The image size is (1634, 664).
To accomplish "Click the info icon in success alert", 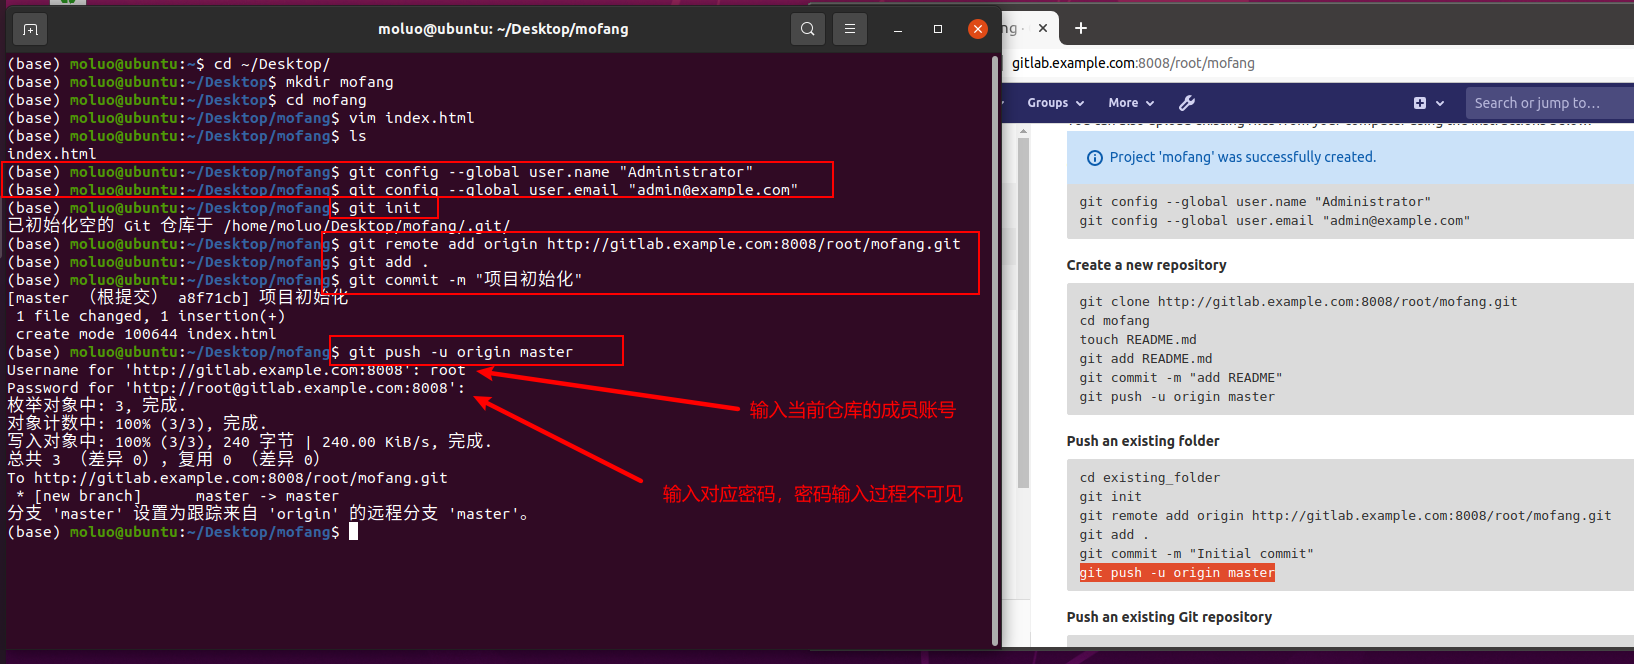I will tap(1095, 158).
